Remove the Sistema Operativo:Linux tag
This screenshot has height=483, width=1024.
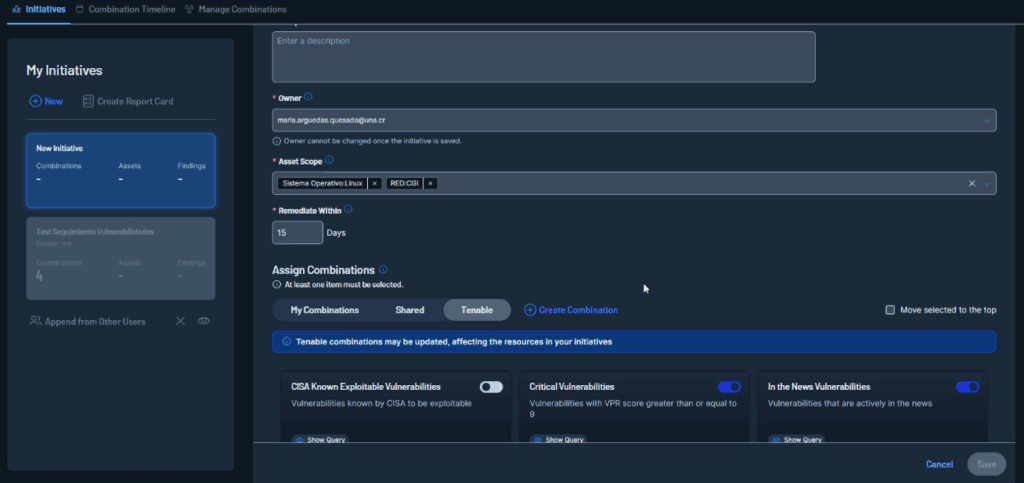[x=374, y=183]
